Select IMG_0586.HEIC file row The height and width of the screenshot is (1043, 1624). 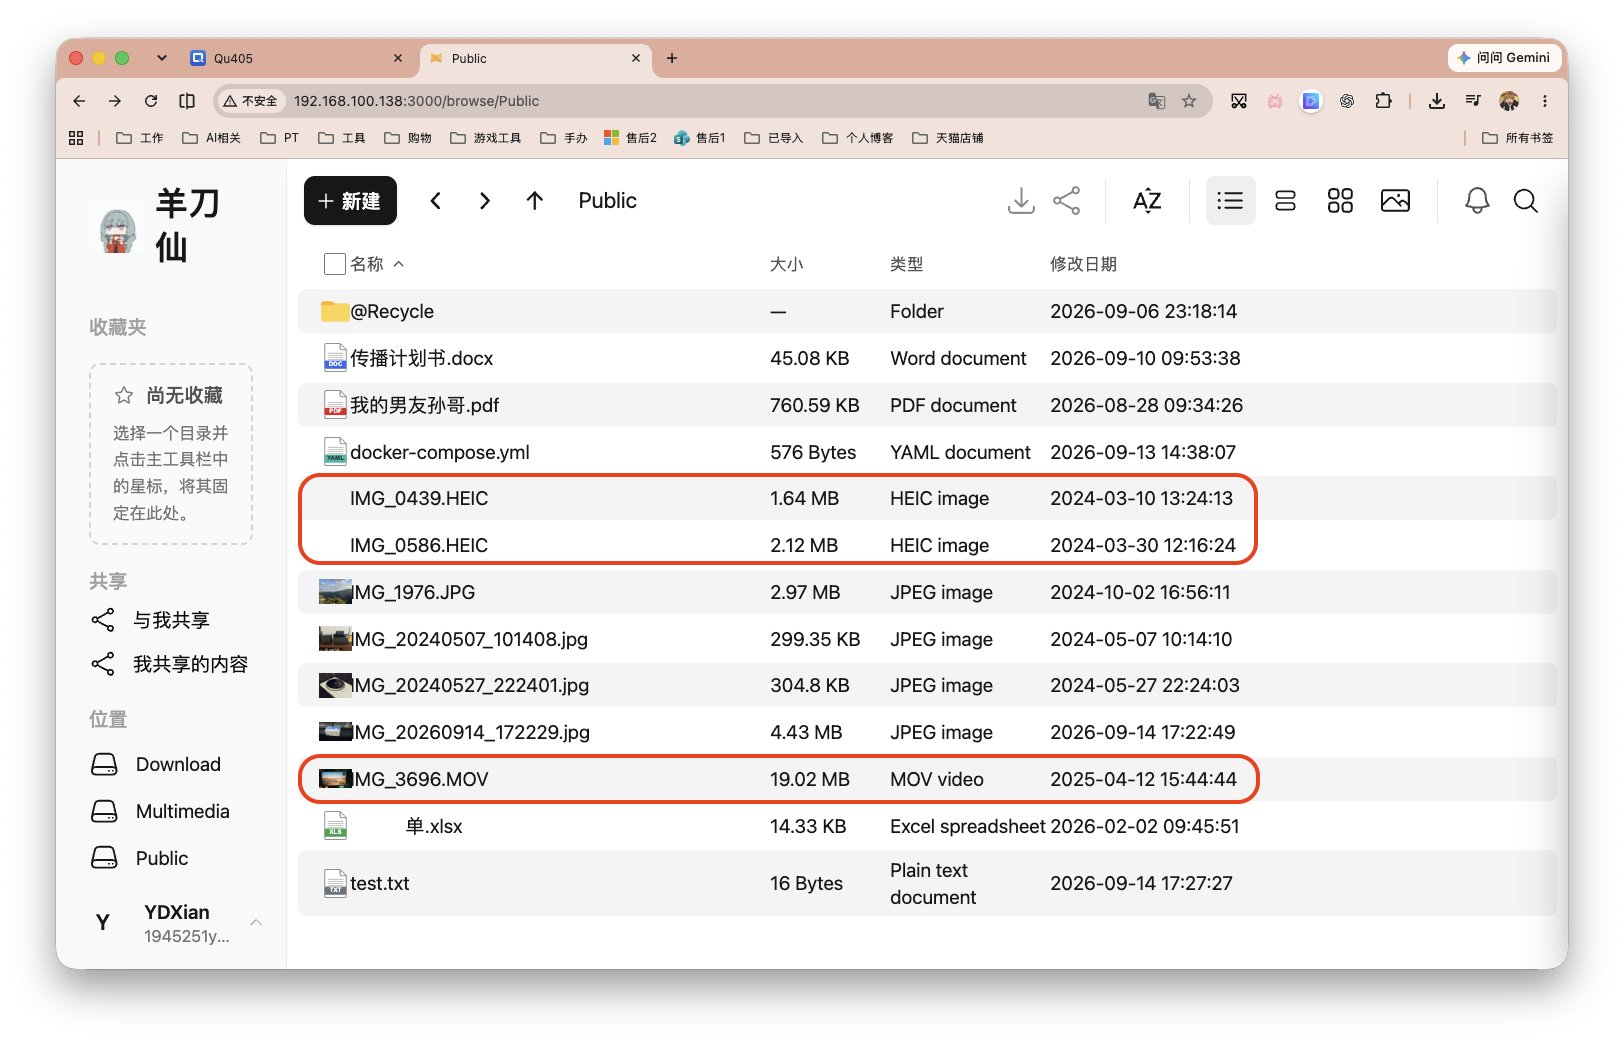(x=927, y=545)
